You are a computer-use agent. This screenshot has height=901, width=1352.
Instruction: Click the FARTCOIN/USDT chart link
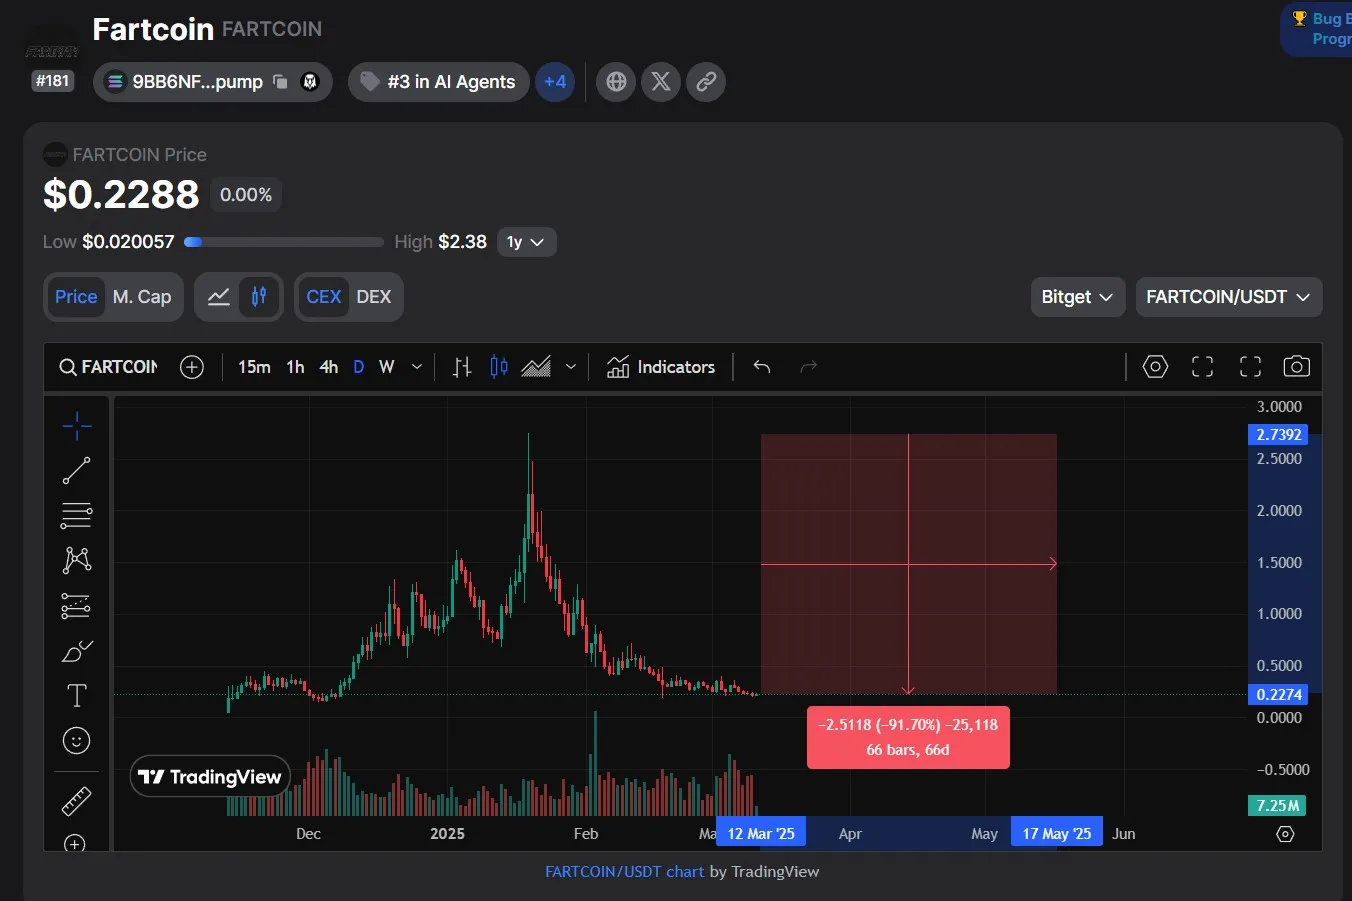point(624,872)
